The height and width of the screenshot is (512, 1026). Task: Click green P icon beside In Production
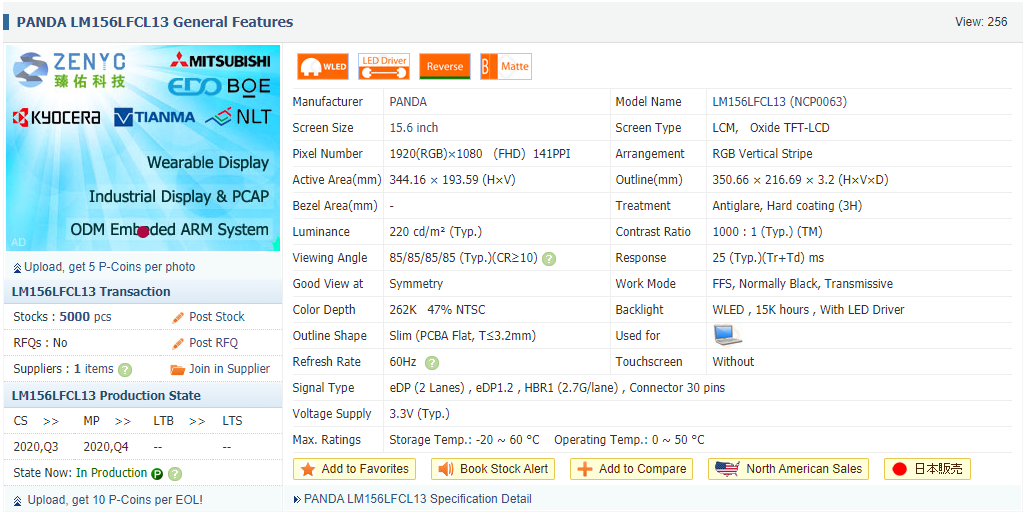[x=157, y=474]
